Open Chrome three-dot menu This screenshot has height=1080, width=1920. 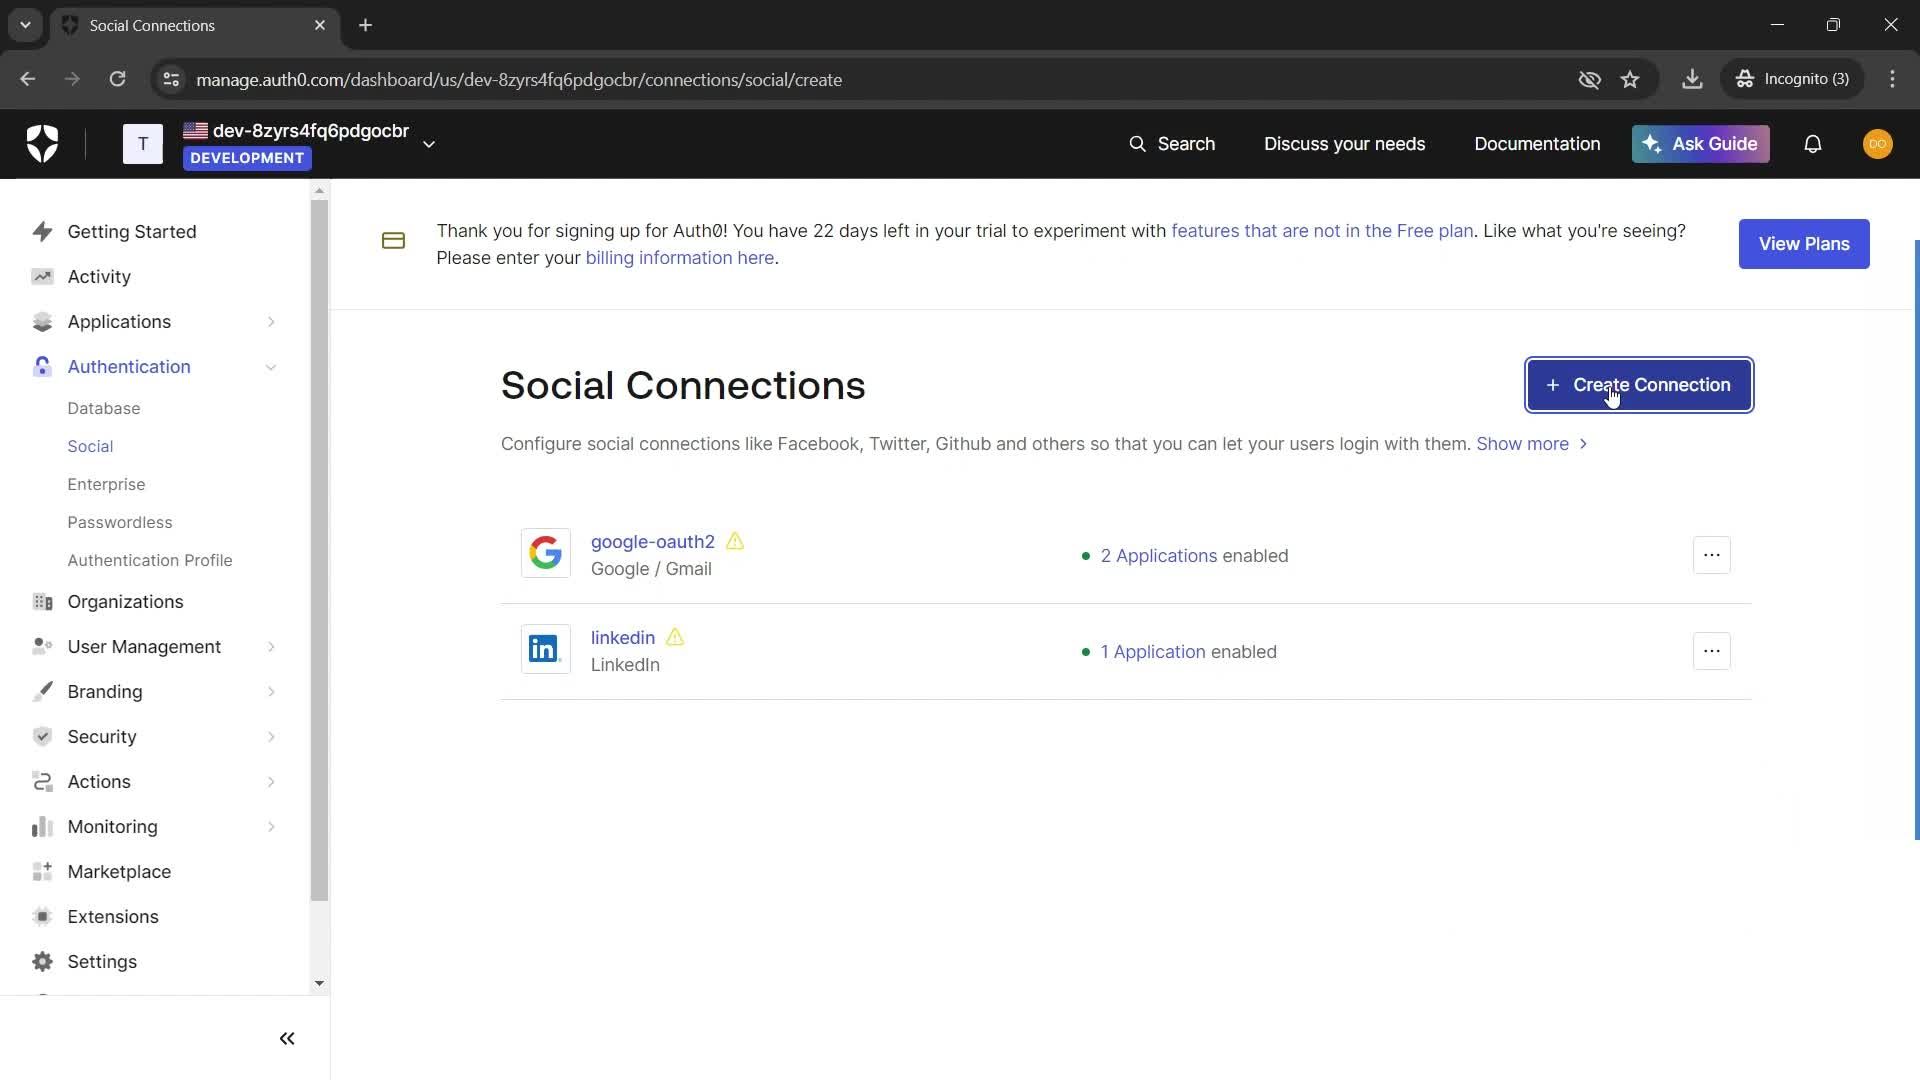click(1892, 79)
